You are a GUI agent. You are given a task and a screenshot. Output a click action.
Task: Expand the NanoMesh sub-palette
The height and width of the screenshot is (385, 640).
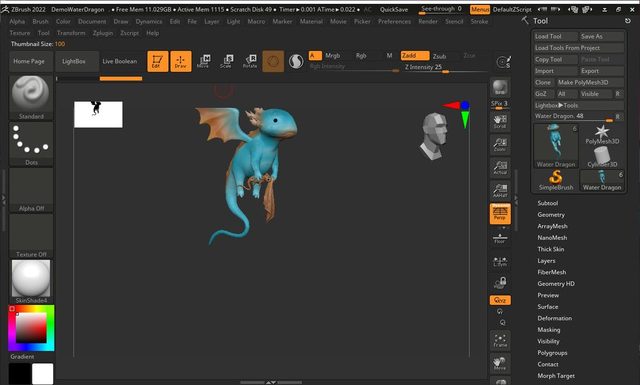tap(552, 237)
